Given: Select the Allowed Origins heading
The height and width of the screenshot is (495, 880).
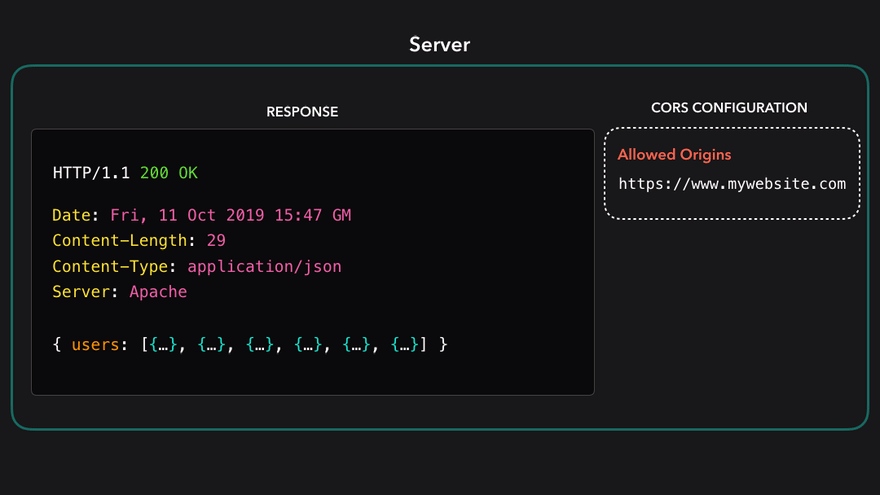Looking at the screenshot, I should [674, 155].
